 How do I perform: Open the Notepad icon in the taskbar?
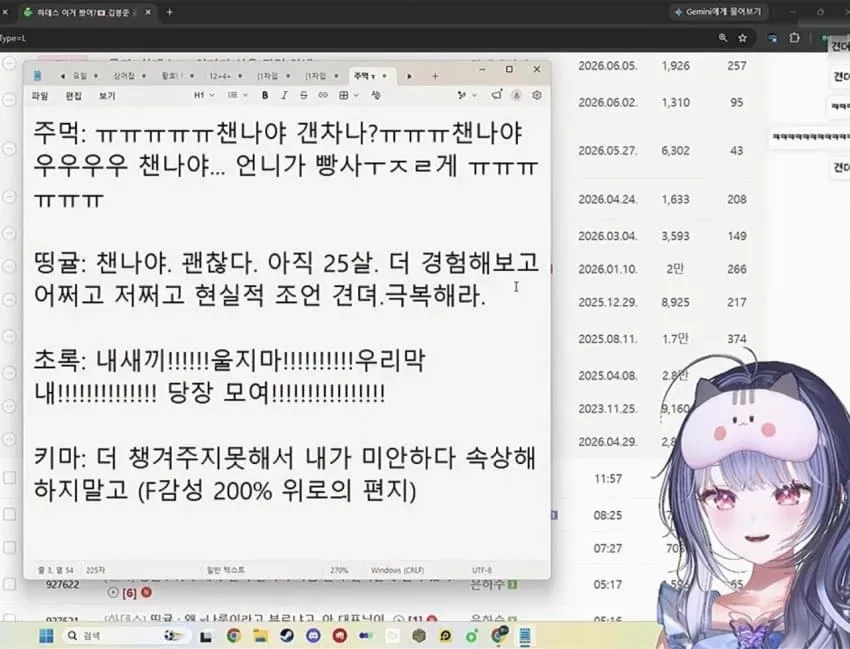click(525, 636)
